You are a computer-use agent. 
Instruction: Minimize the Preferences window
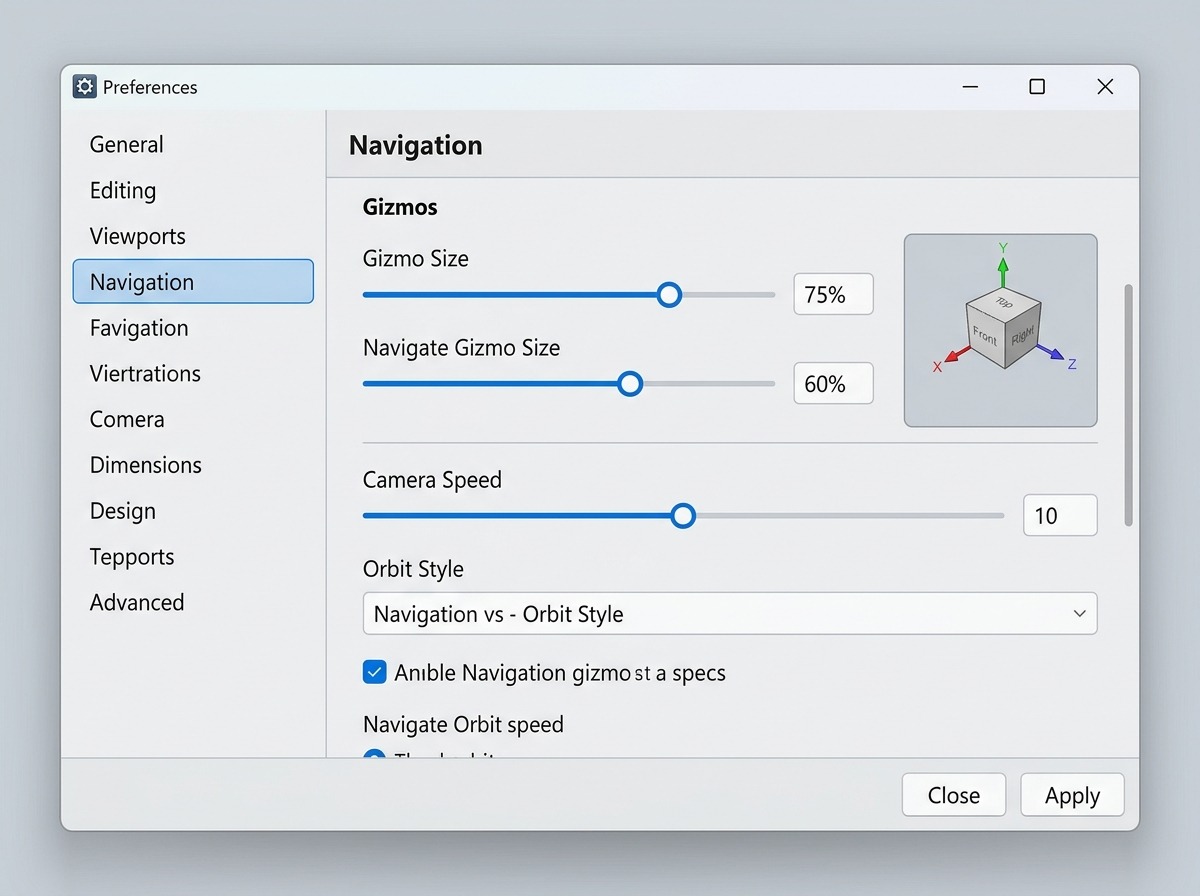970,87
